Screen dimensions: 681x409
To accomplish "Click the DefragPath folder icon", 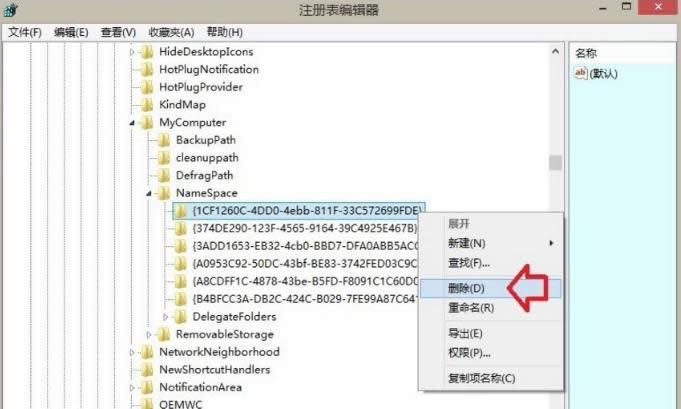I will coord(164,175).
